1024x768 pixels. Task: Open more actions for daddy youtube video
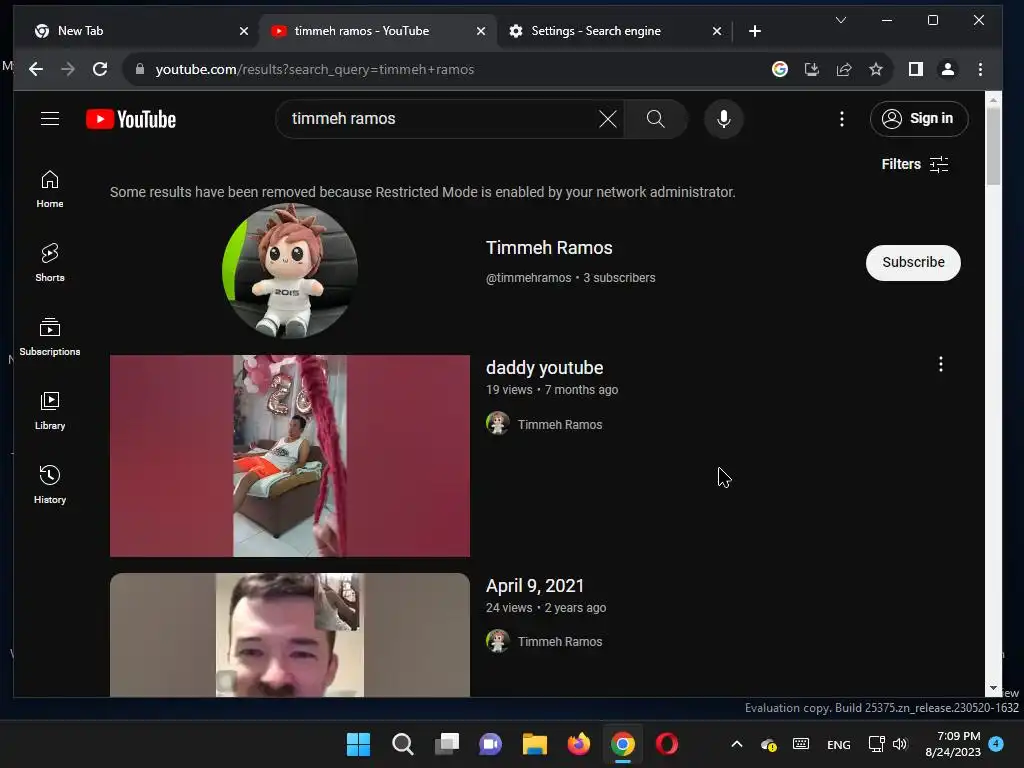(x=940, y=364)
